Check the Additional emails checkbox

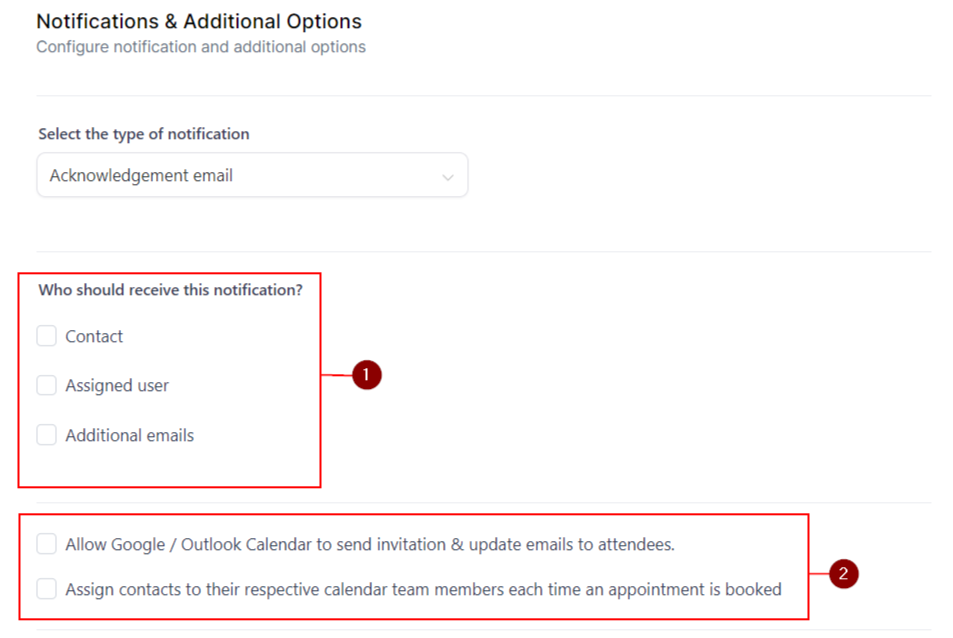pyautogui.click(x=46, y=435)
